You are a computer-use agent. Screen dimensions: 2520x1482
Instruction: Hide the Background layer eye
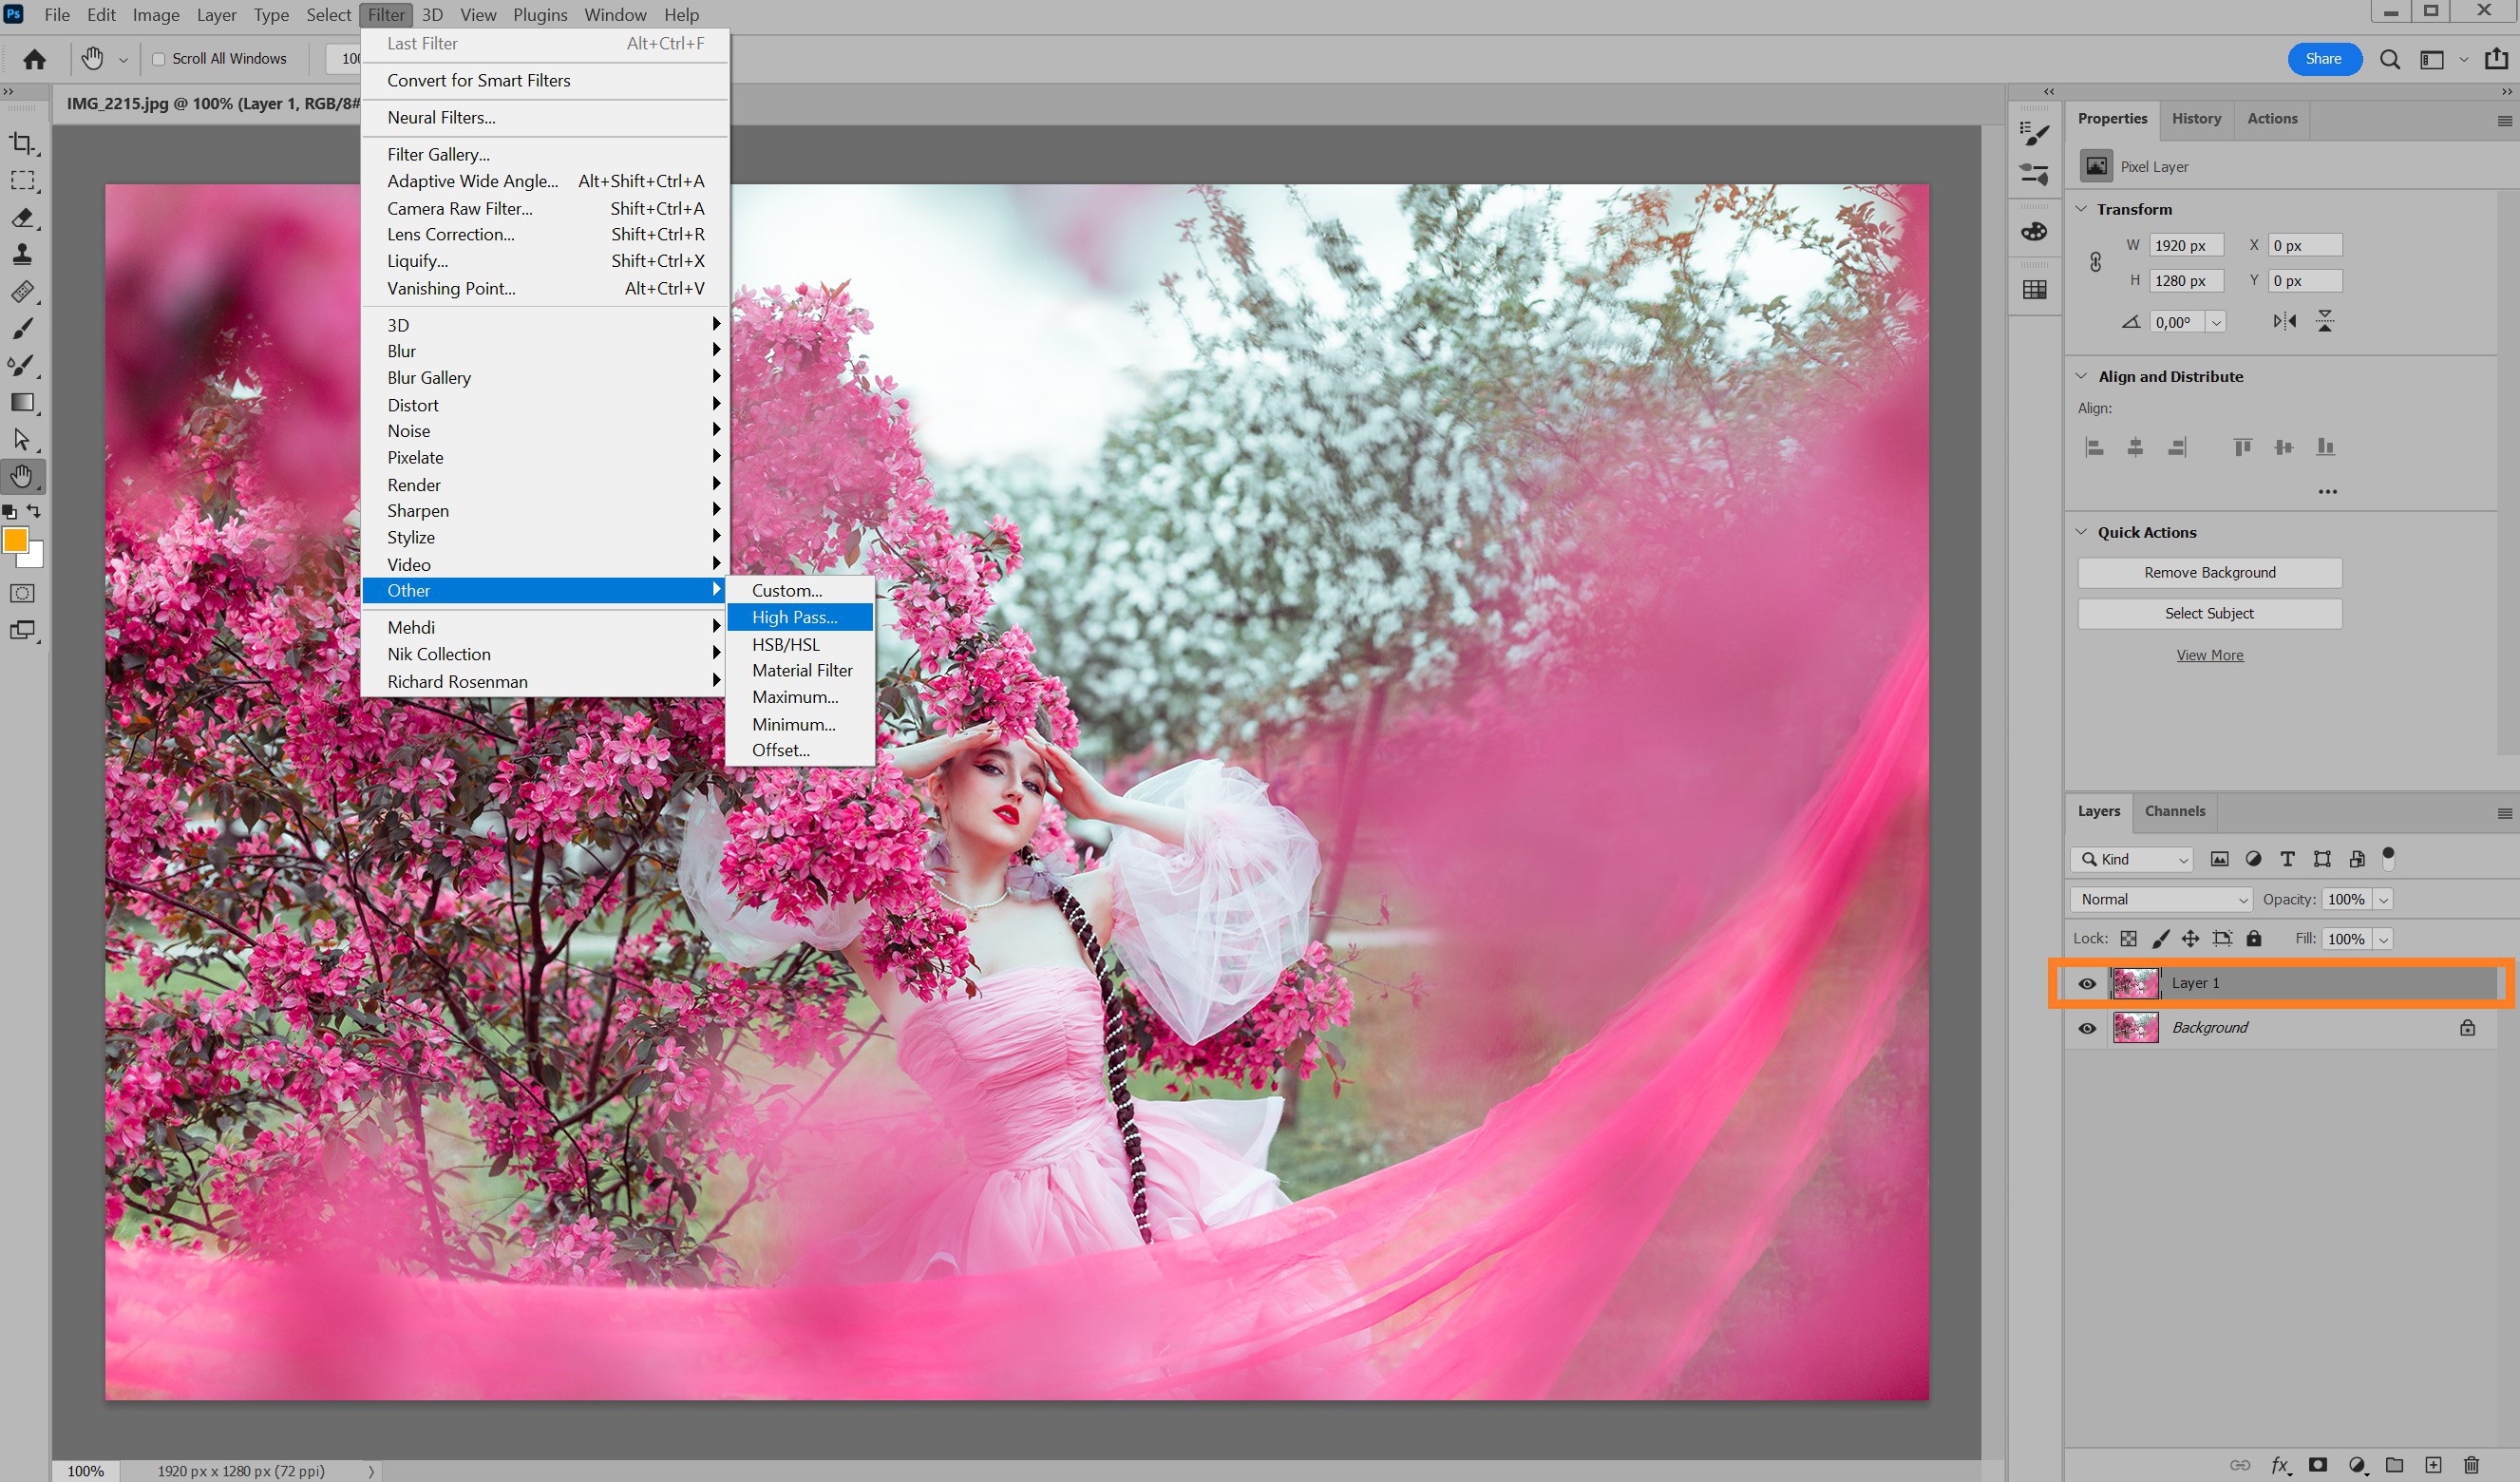pos(2087,1028)
